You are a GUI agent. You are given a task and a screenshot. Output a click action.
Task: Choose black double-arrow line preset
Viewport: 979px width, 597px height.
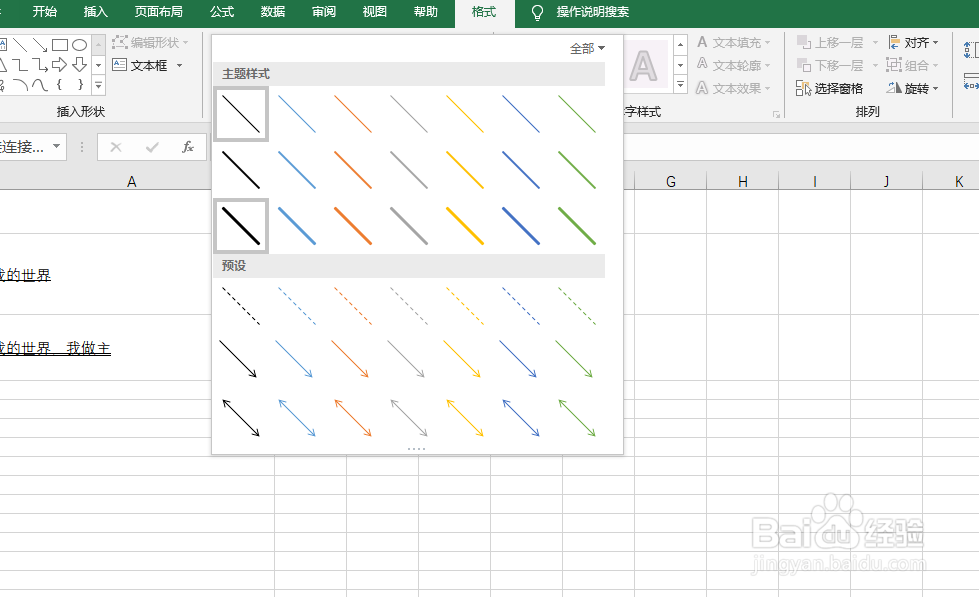(241, 418)
